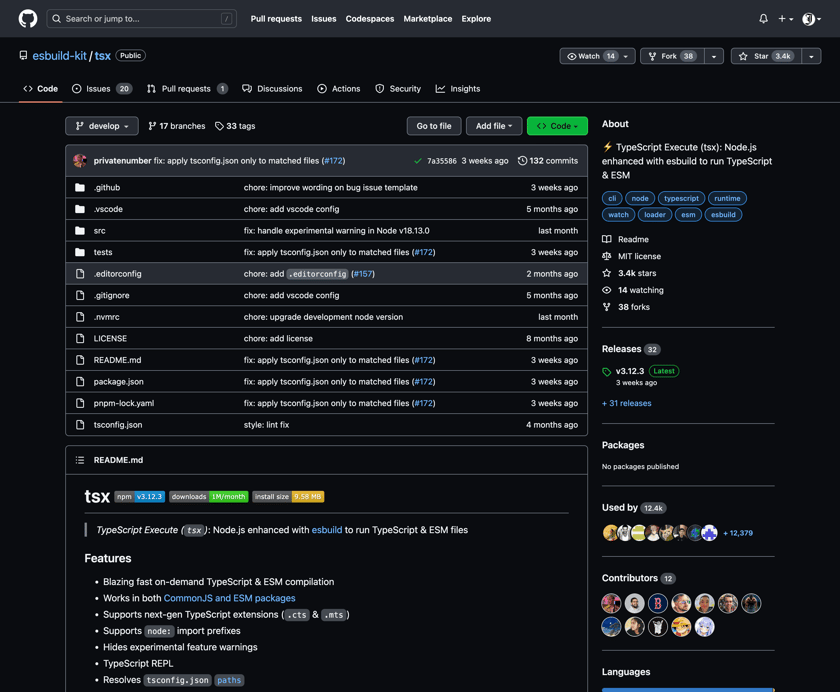Click the README table of contents icon
Image resolution: width=840 pixels, height=692 pixels.
80,460
